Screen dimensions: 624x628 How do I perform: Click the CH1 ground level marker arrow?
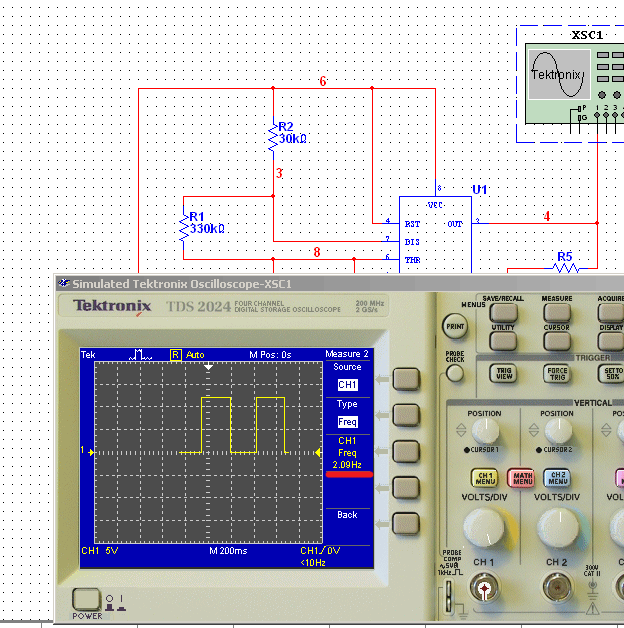91,453
